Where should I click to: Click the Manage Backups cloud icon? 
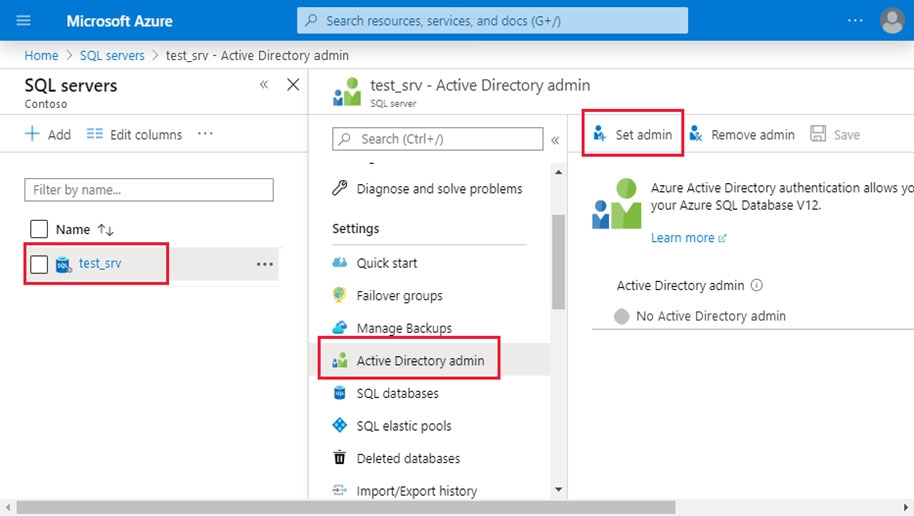coord(340,327)
